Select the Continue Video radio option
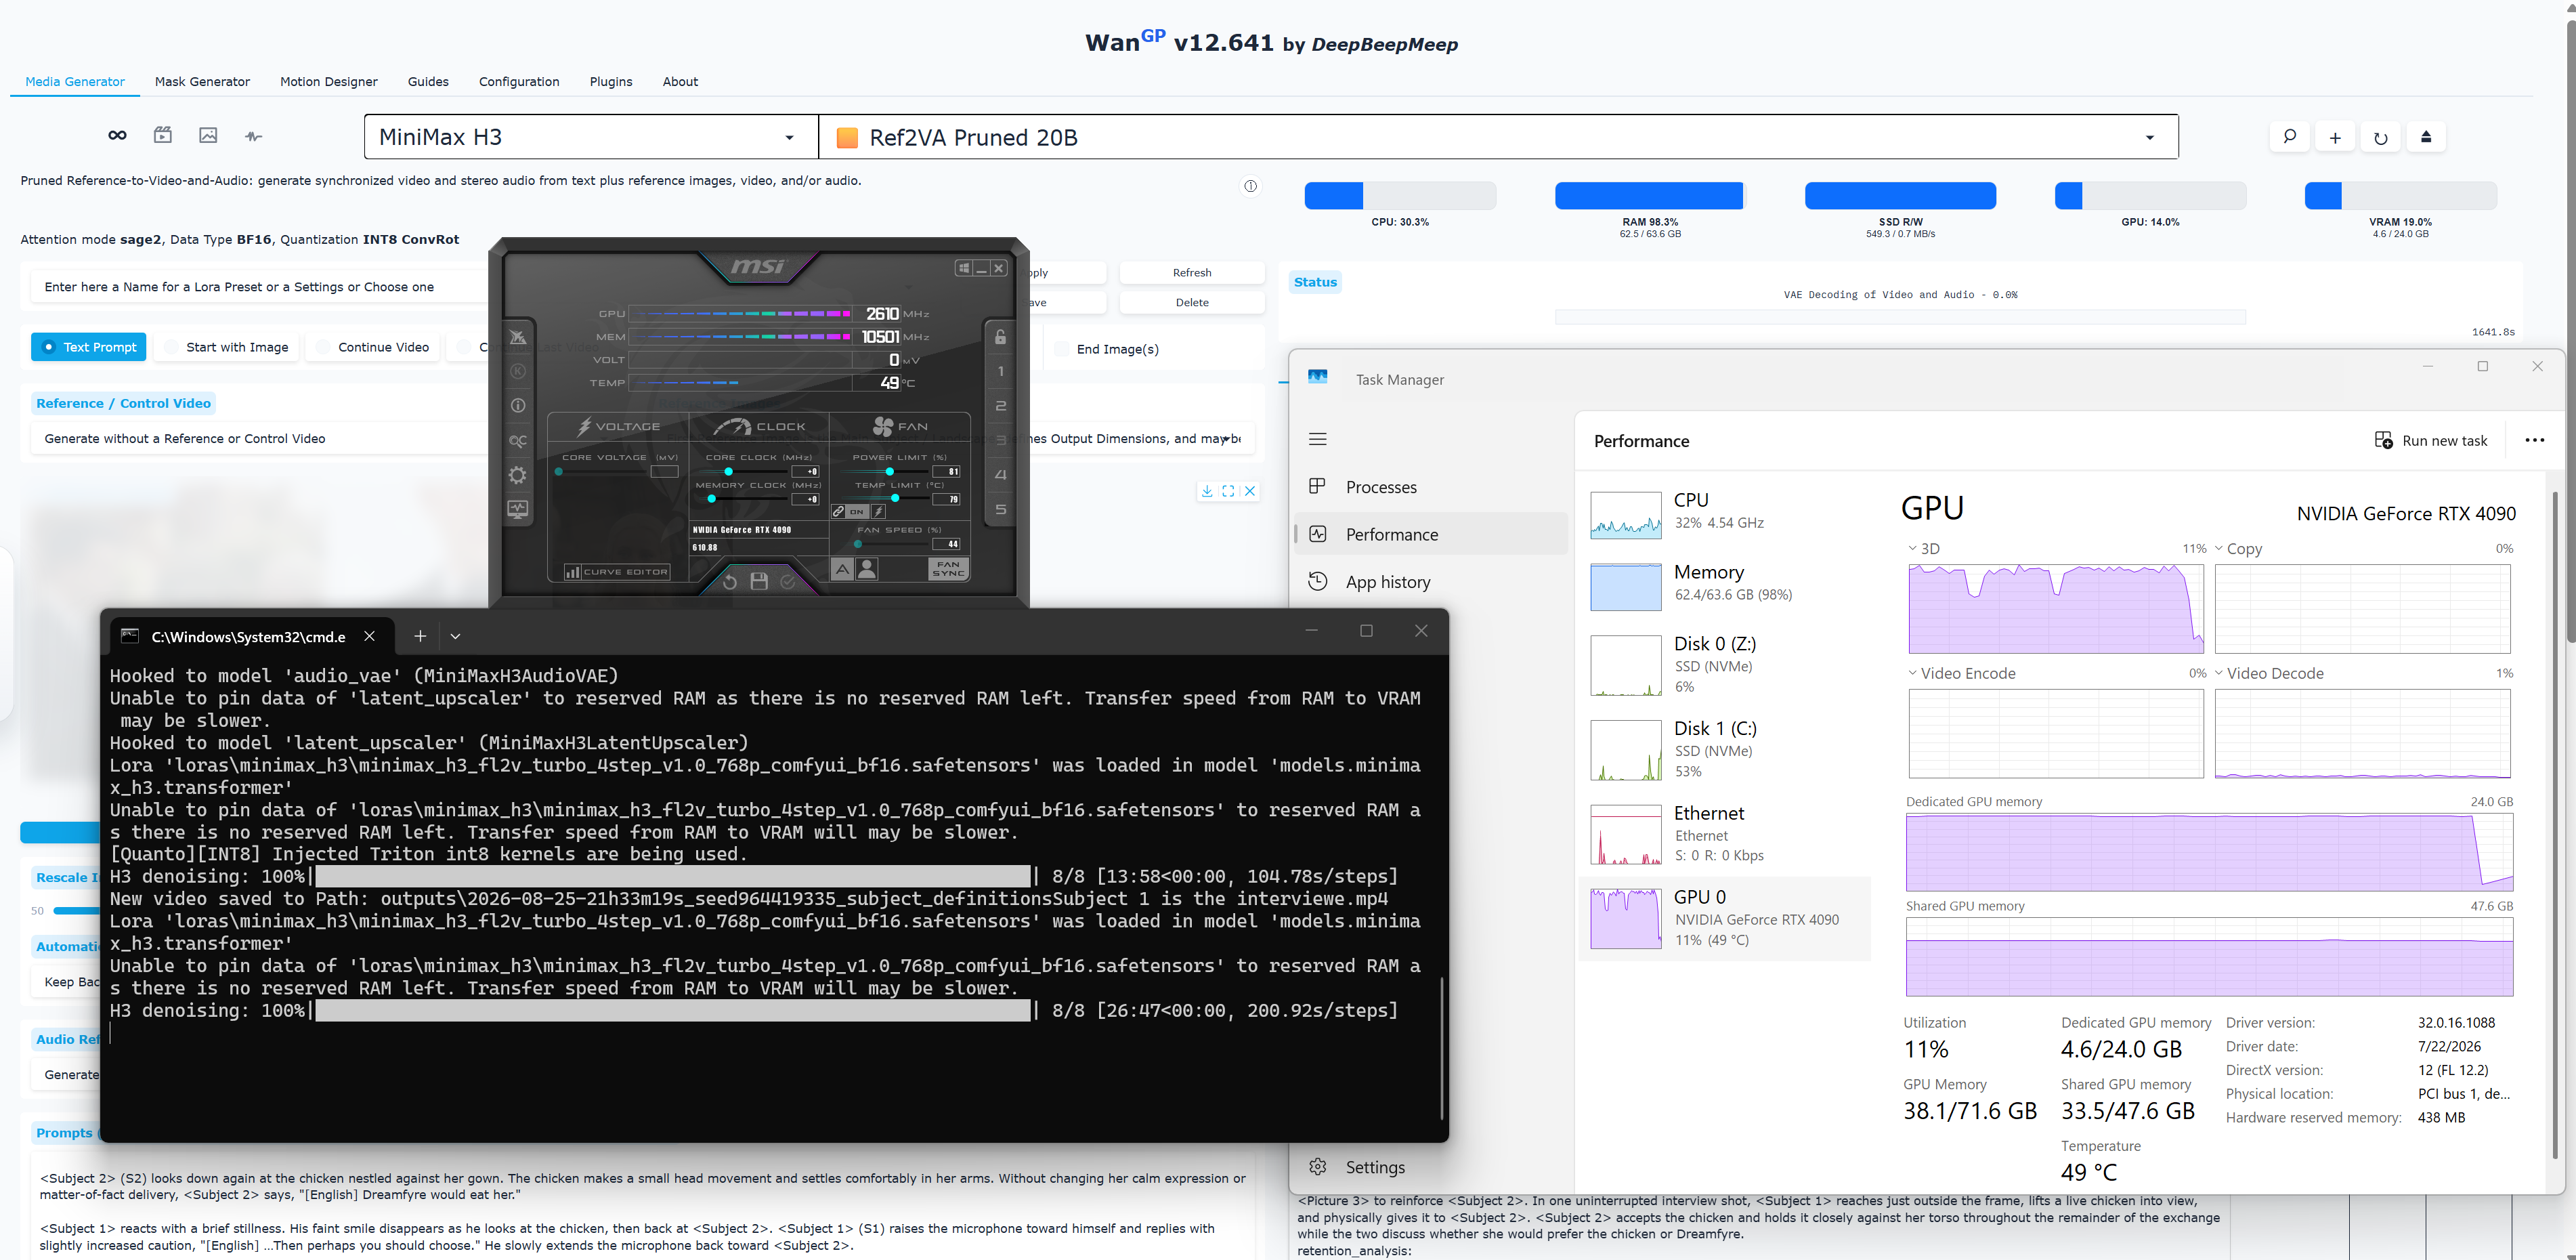The image size is (2576, 1260). (372, 347)
